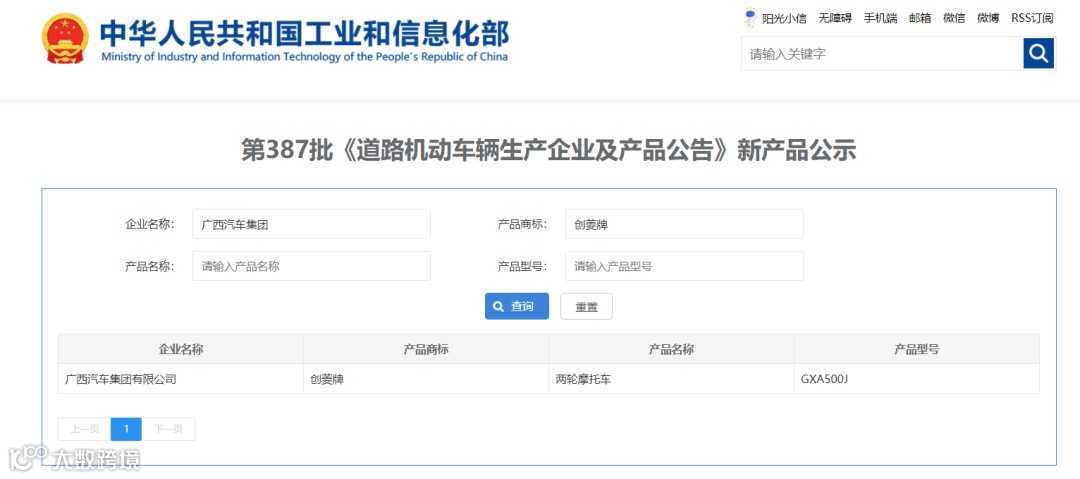Switch to 手机端 mobile version

[x=880, y=18]
